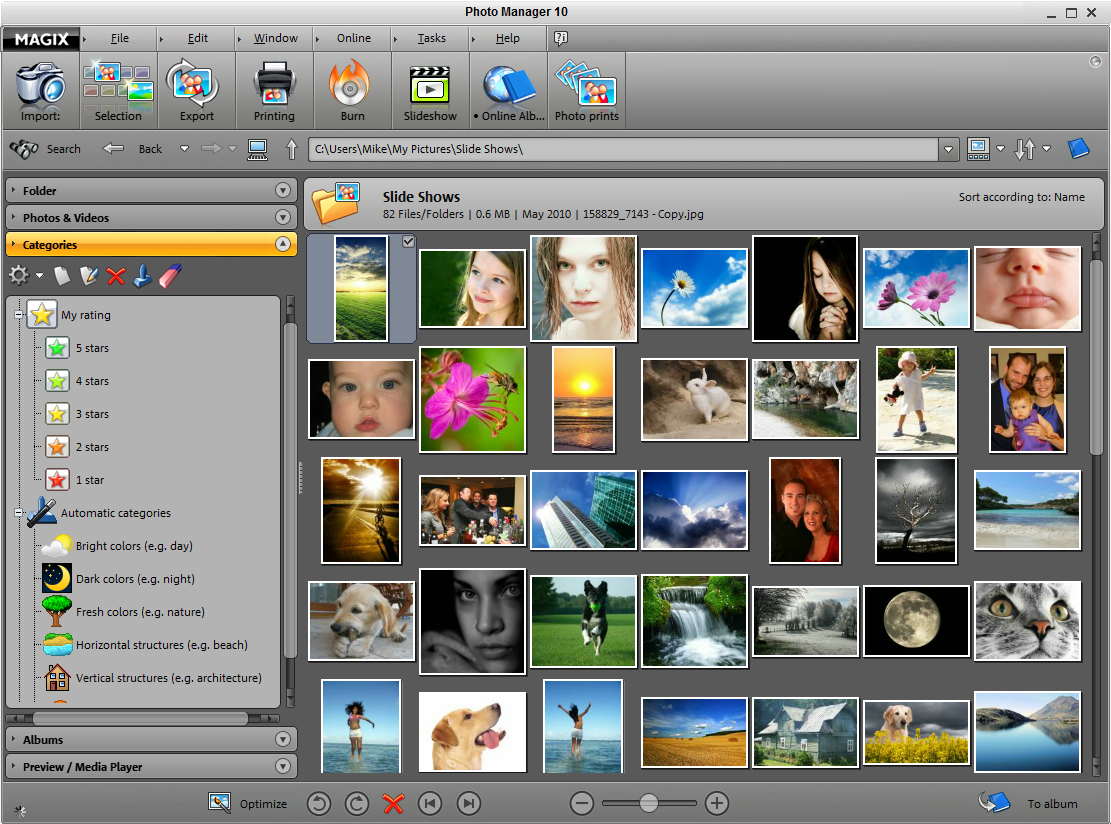The height and width of the screenshot is (824, 1111).
Task: Open the Import tool
Action: click(x=40, y=90)
